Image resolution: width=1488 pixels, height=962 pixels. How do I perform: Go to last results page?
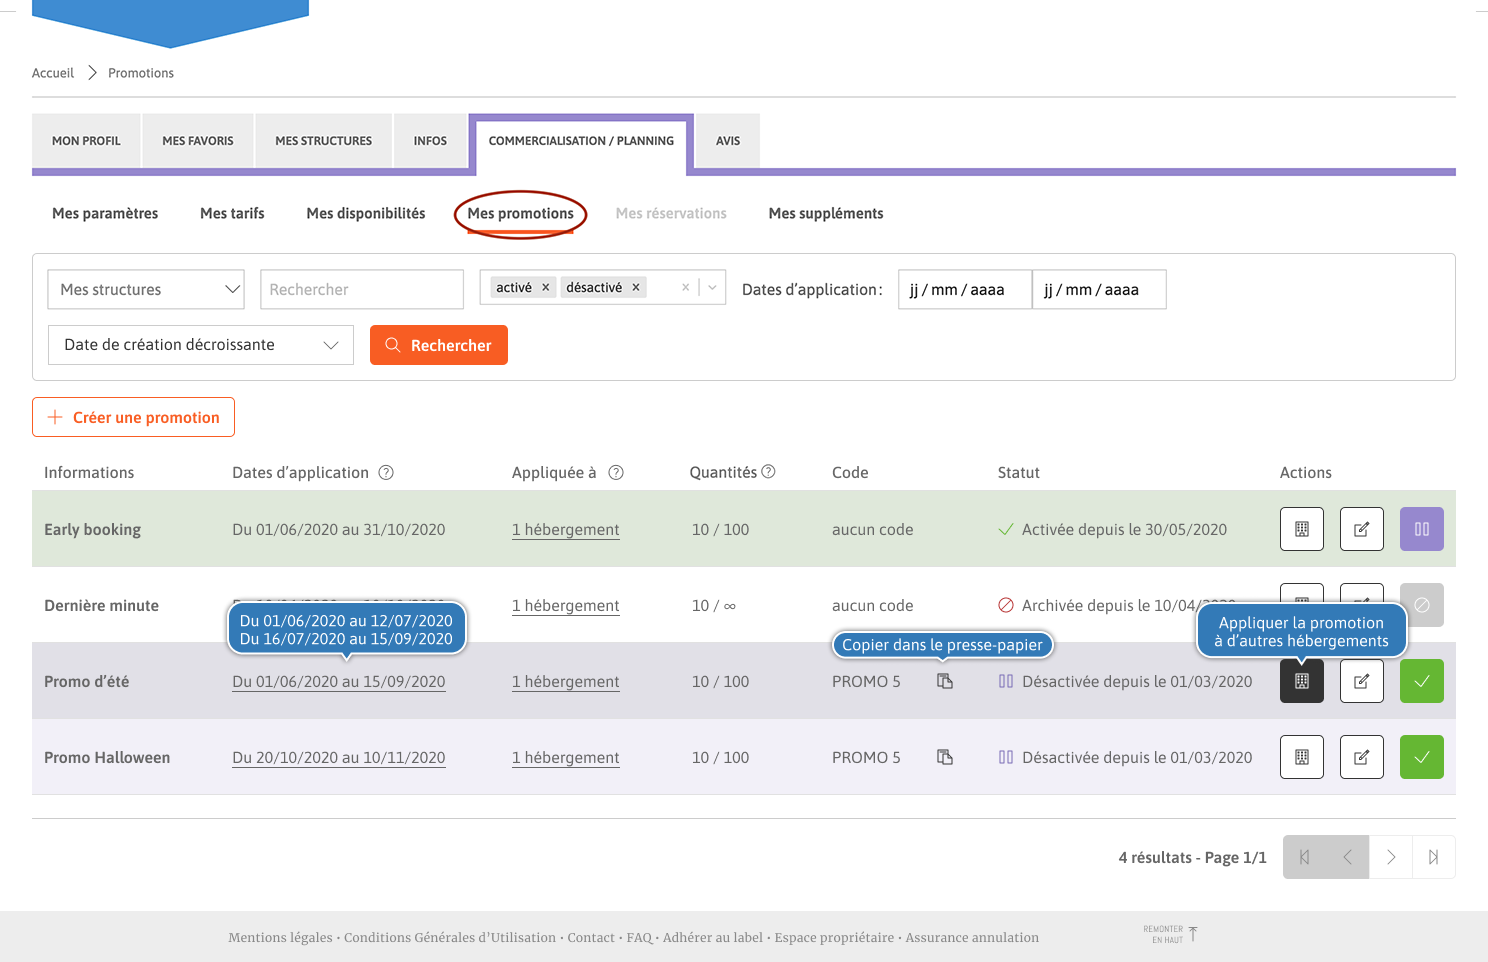coord(1433,857)
